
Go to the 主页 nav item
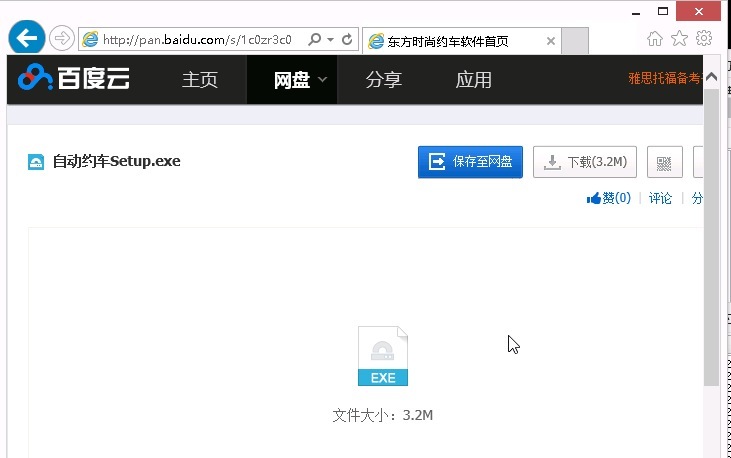pyautogui.click(x=199, y=80)
